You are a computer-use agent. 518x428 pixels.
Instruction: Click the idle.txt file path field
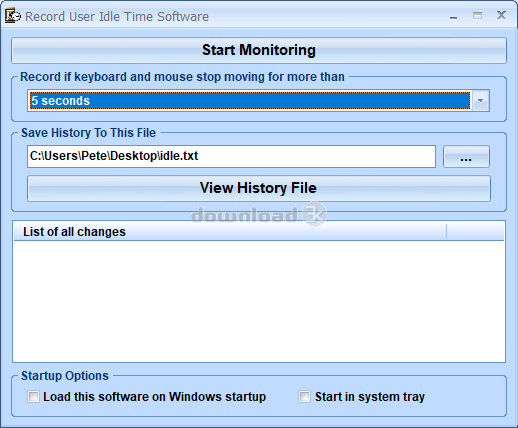pos(231,156)
